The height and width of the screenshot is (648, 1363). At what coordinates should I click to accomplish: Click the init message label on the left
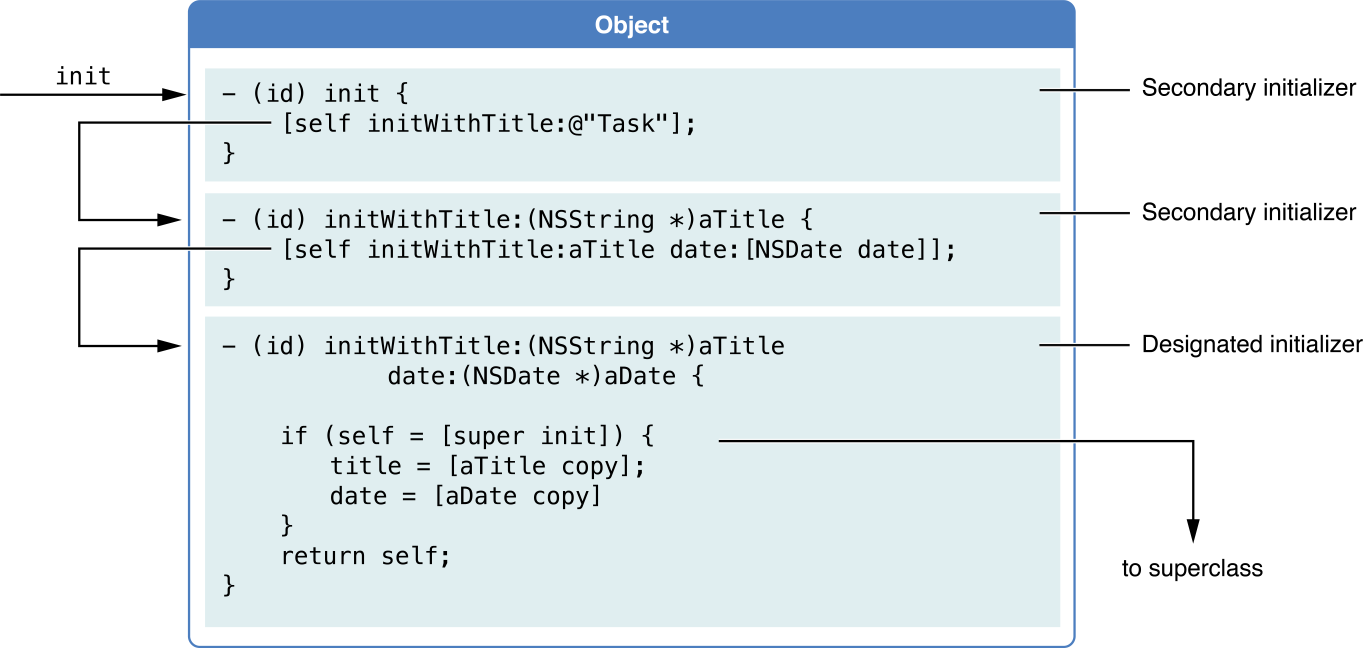[x=83, y=76]
